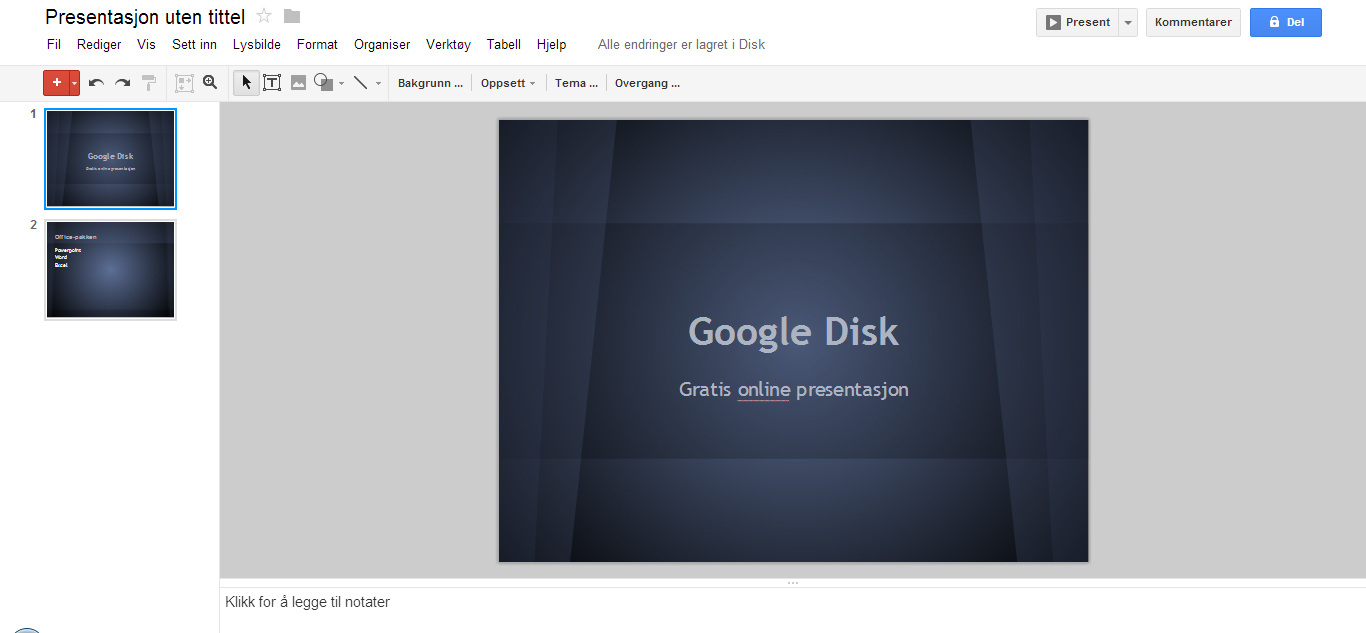Open the Vis menu
Viewport: 1366px width, 633px height.
(146, 44)
